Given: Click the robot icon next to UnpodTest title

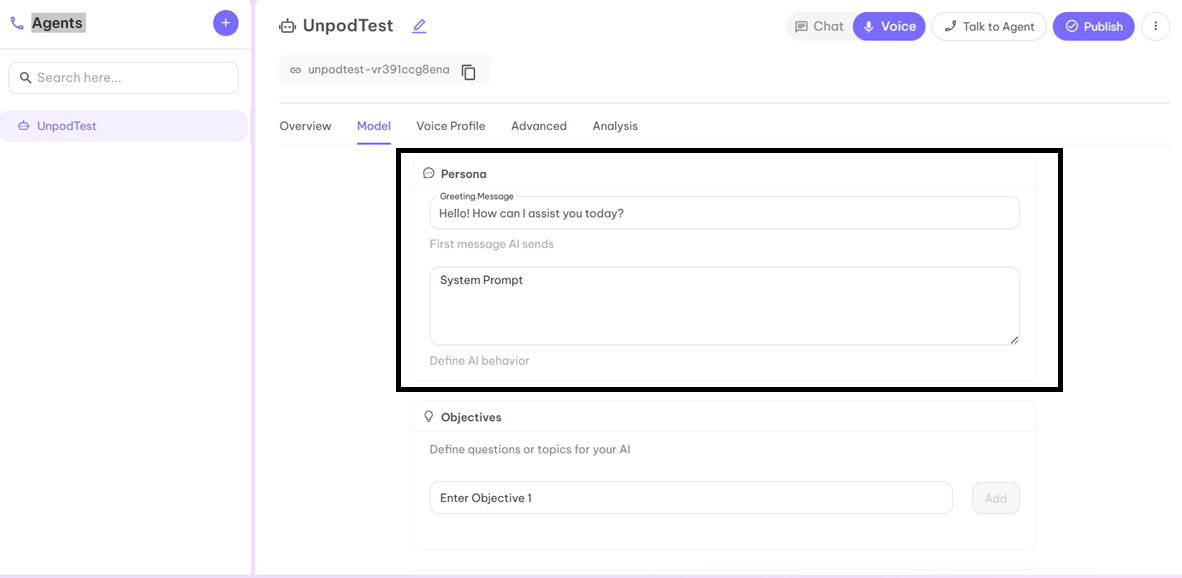Looking at the screenshot, I should [x=286, y=26].
